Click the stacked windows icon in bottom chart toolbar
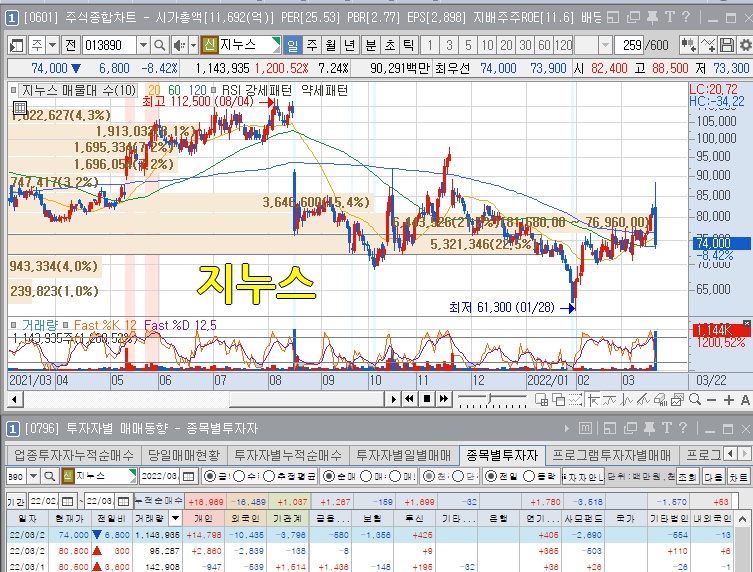The height and width of the screenshot is (572, 753). (558, 399)
